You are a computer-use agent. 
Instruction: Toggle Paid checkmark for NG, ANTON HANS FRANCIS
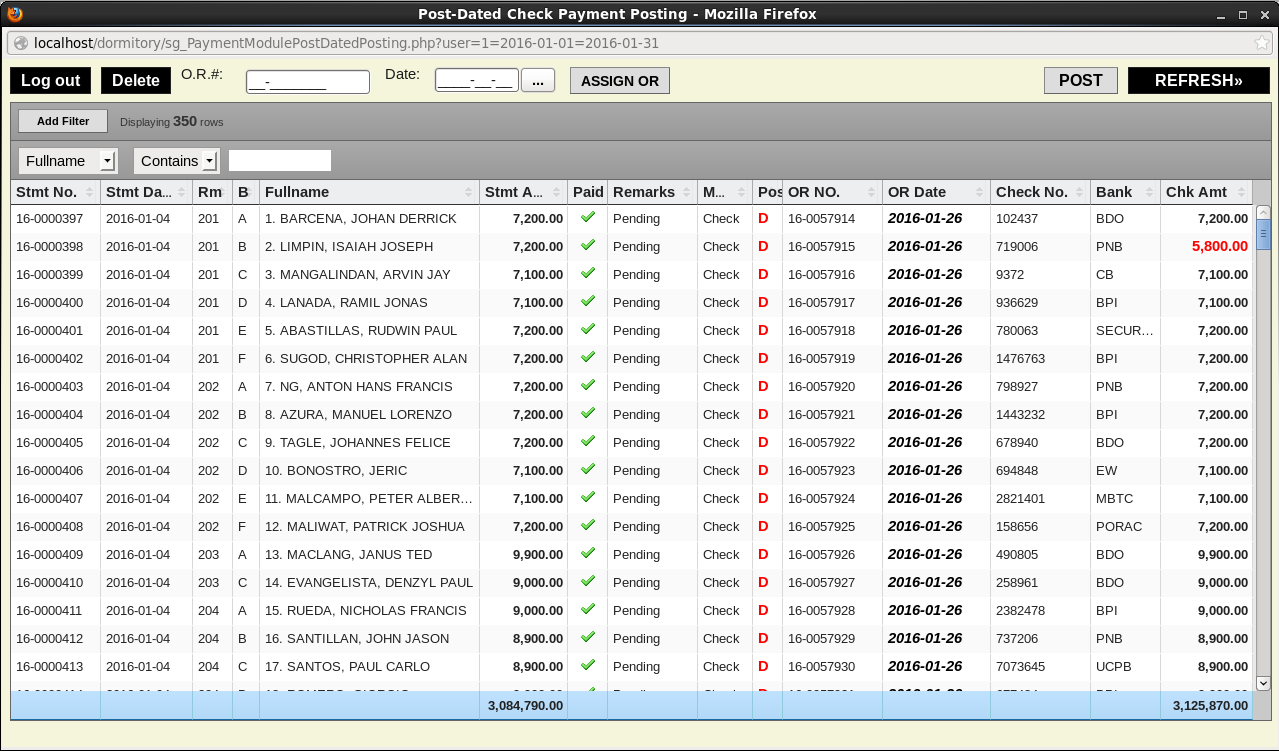coord(587,385)
